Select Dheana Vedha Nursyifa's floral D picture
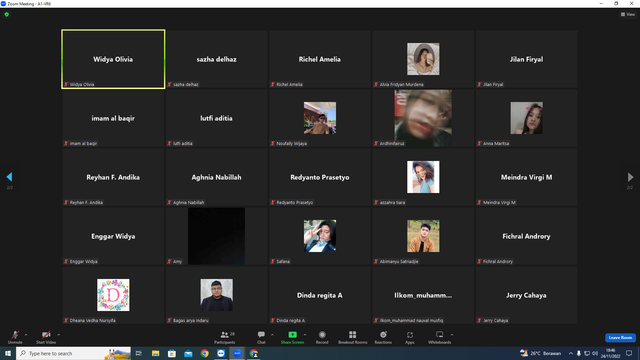 [113, 295]
